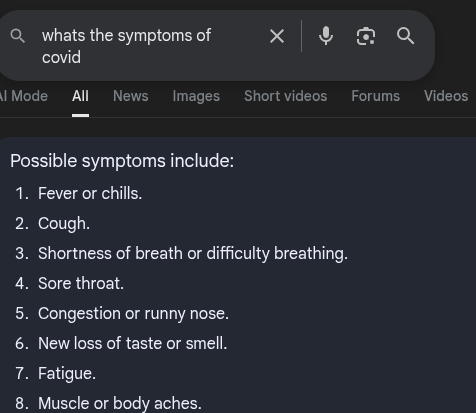Click the left magnifying glass icon

[17, 36]
